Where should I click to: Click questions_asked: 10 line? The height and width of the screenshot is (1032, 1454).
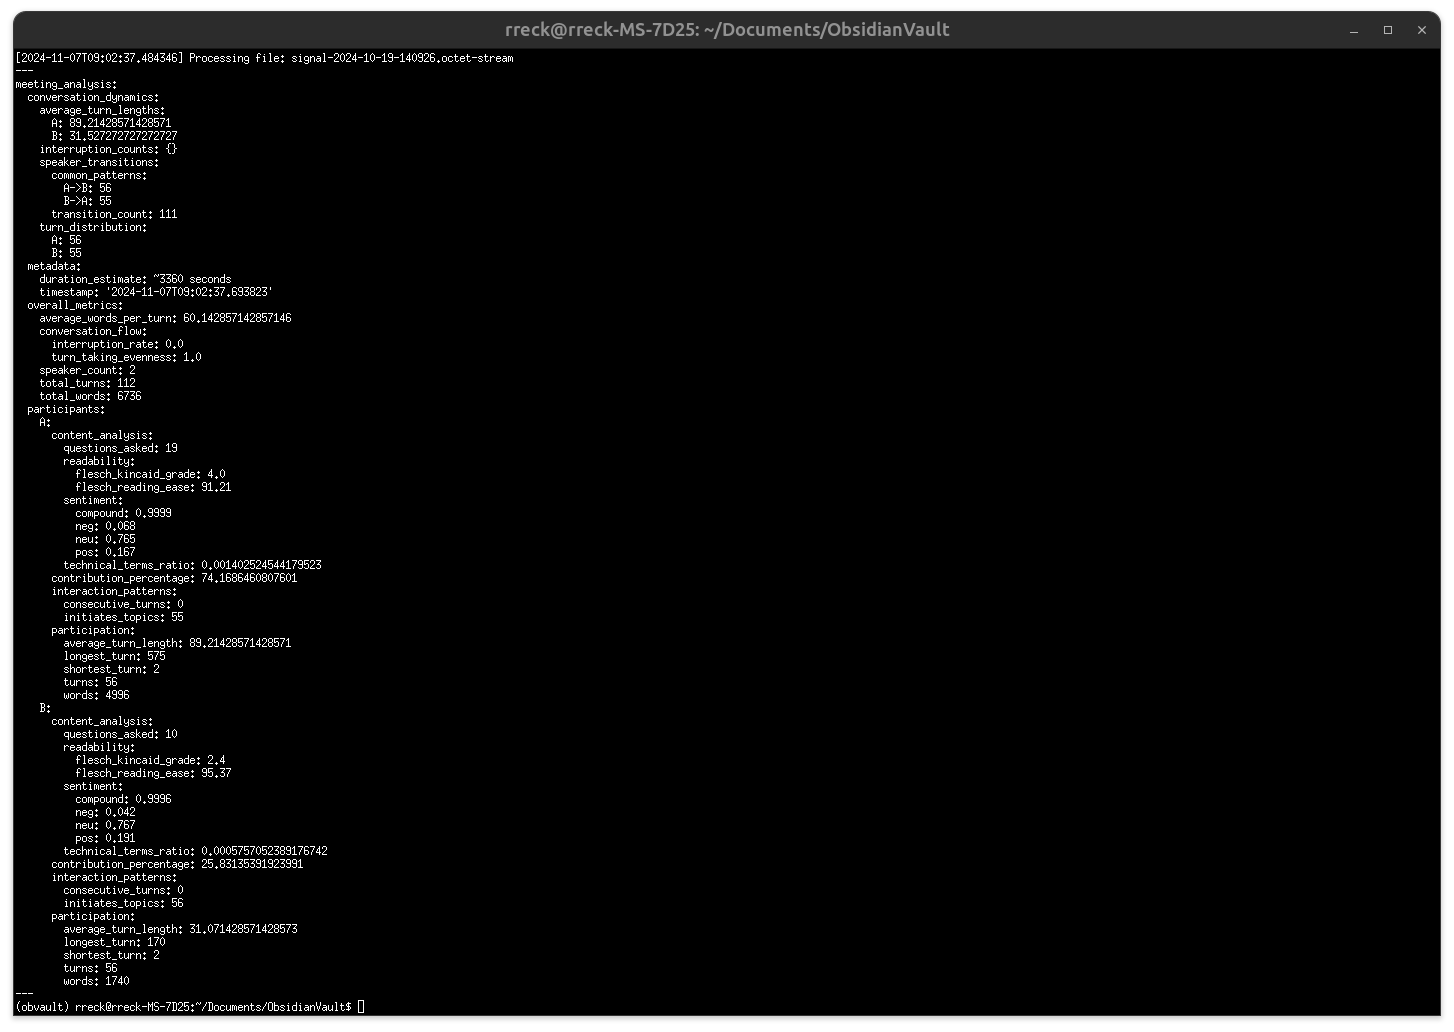point(120,734)
